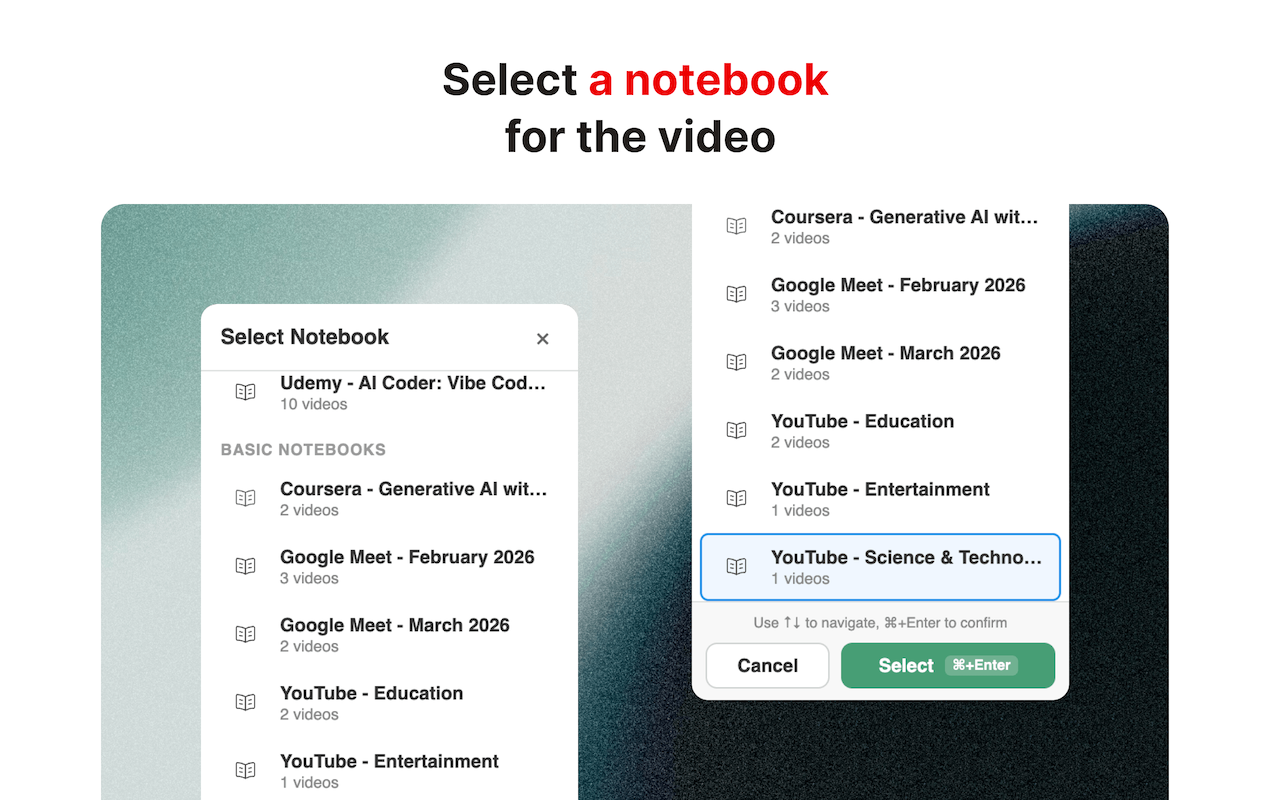Select Coursera - Generative AI notebook in left dialog
The width and height of the screenshot is (1280, 800).
click(x=389, y=498)
